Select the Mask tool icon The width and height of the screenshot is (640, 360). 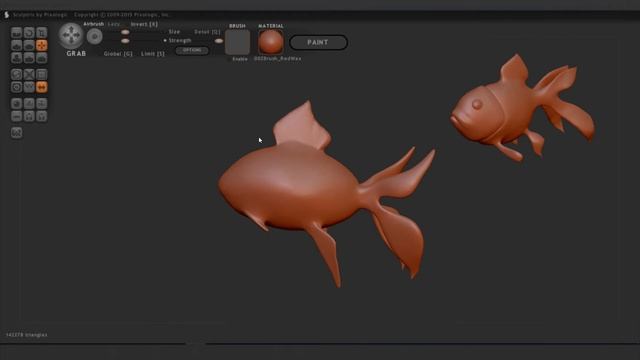point(16,87)
